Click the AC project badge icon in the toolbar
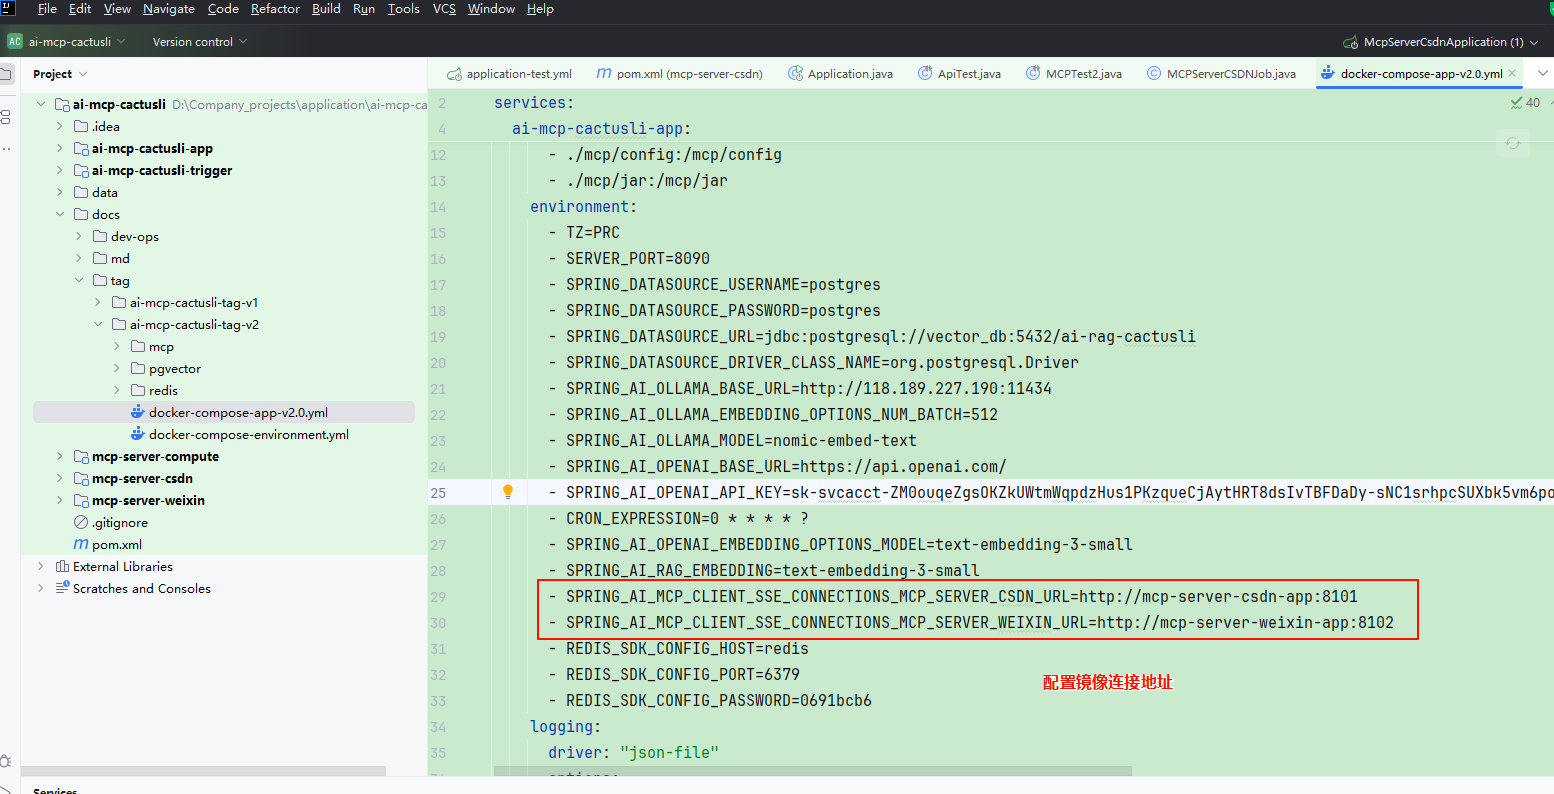 coord(15,42)
